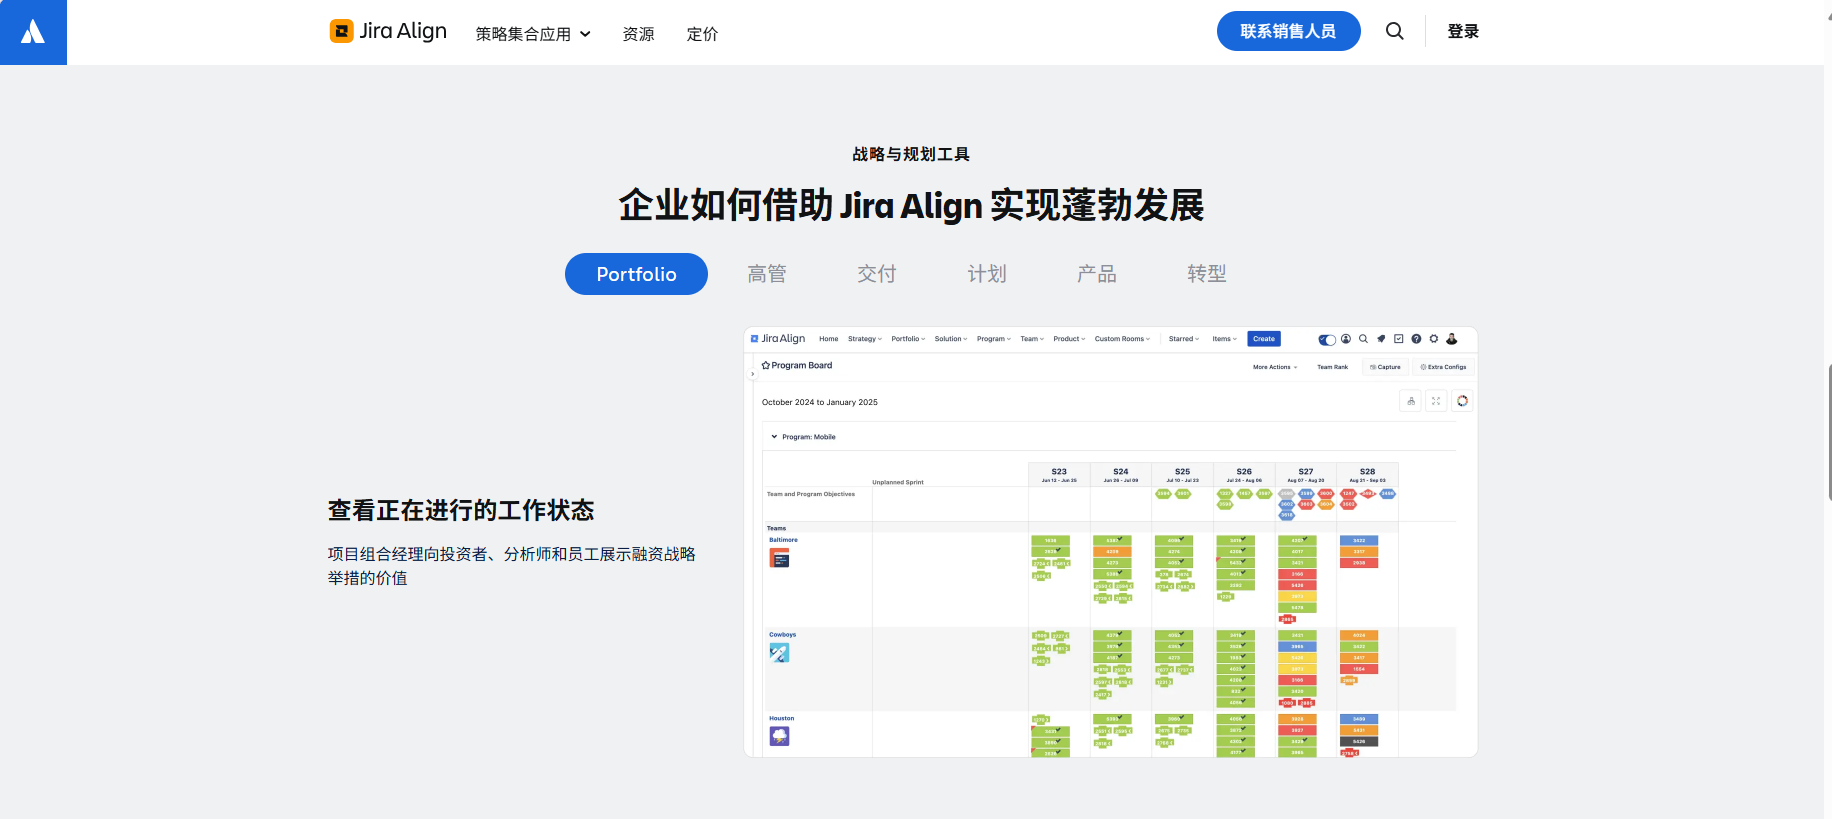1832x819 pixels.
Task: Switch to the 交付 tab
Action: (x=877, y=274)
